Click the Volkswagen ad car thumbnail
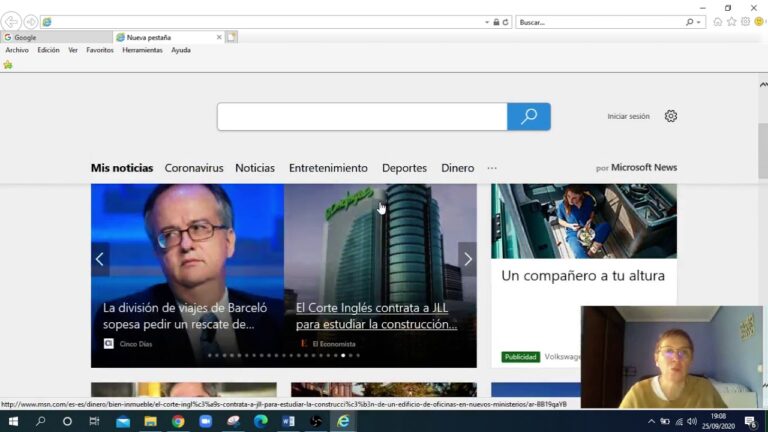The width and height of the screenshot is (768, 432). [x=584, y=221]
